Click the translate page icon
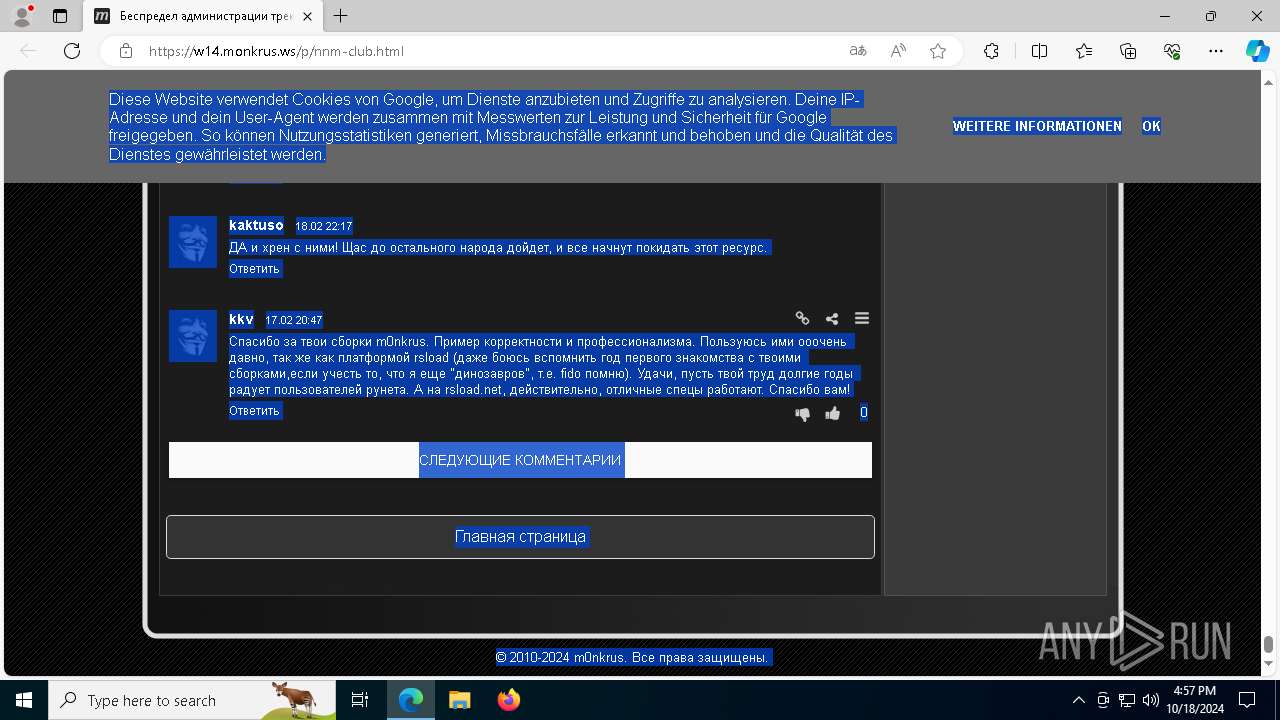 (x=858, y=51)
